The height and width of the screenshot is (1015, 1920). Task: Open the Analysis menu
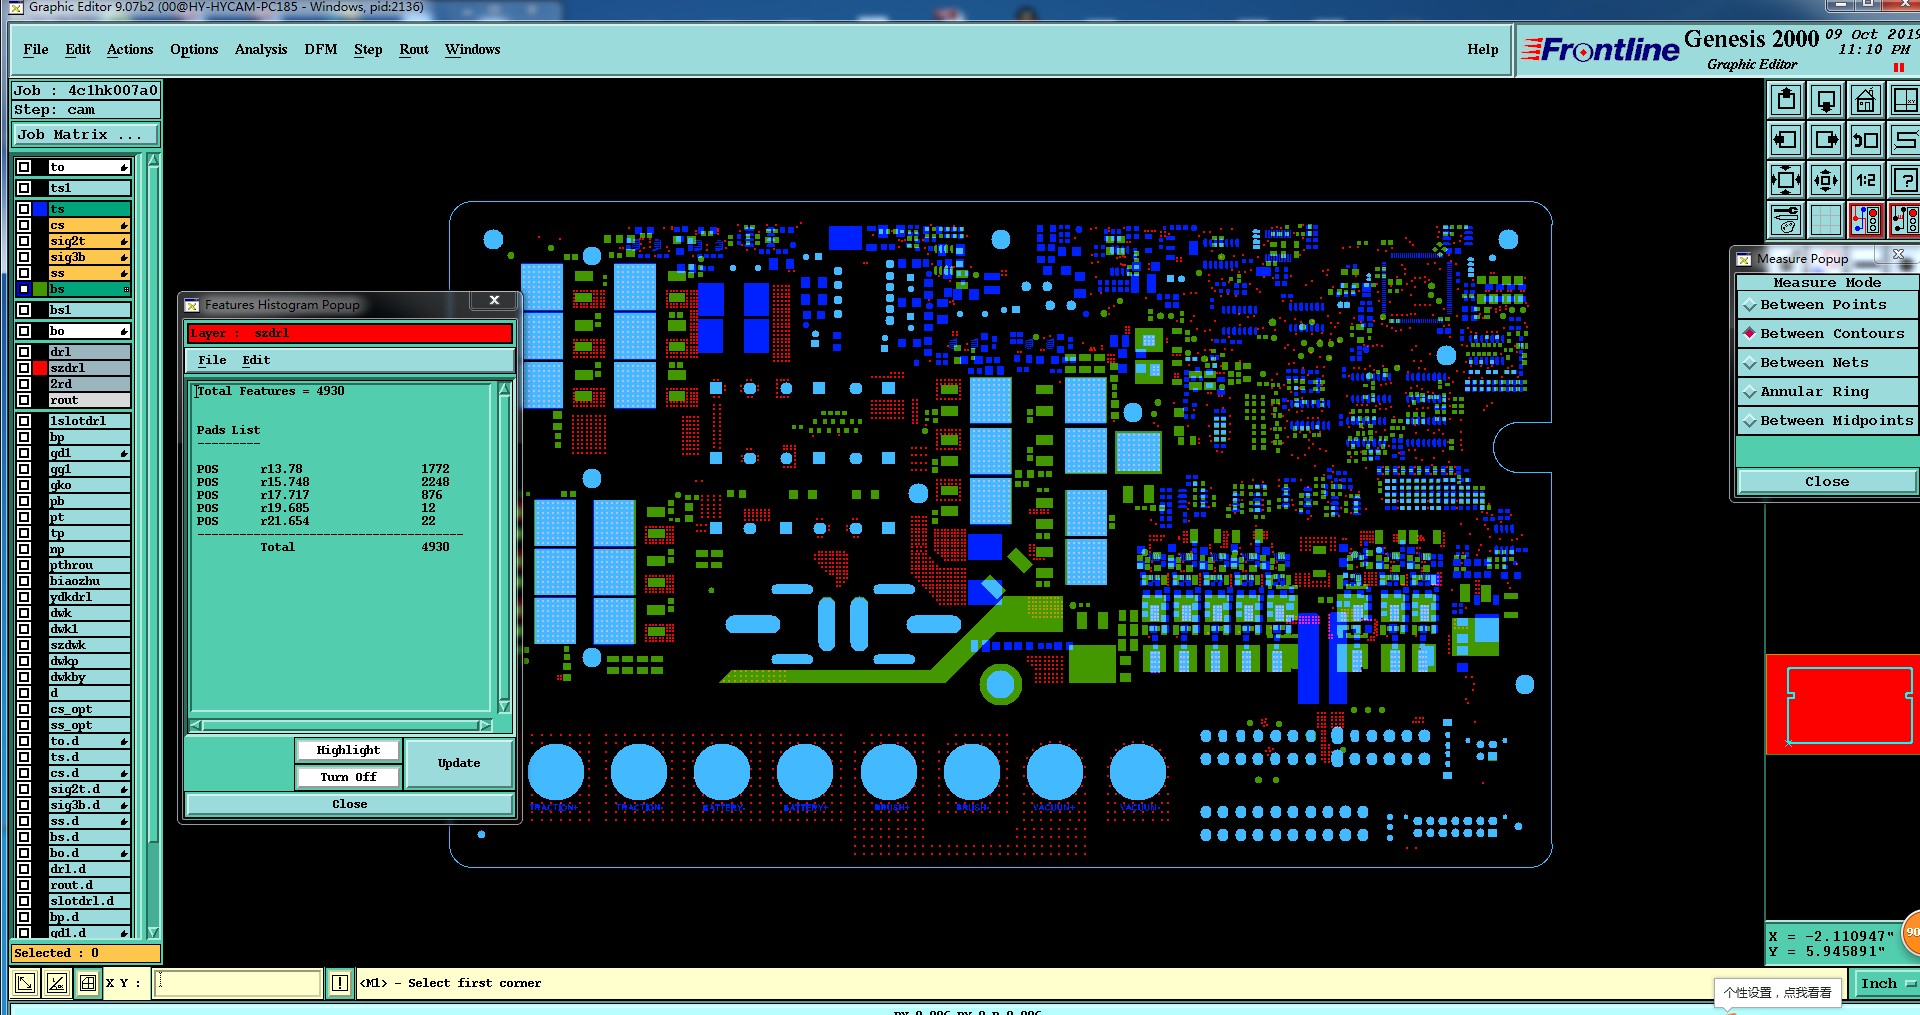(x=261, y=50)
